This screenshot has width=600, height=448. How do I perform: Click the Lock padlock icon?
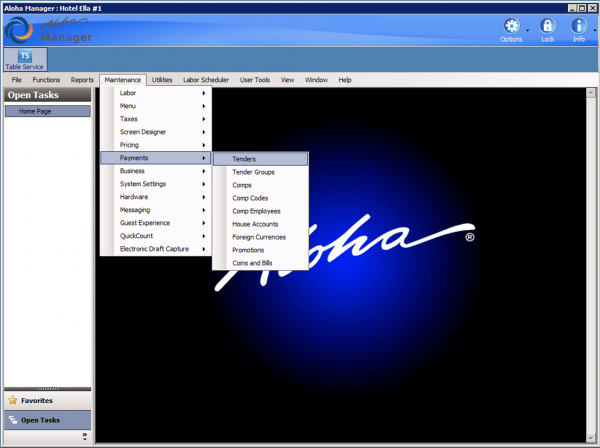point(548,26)
